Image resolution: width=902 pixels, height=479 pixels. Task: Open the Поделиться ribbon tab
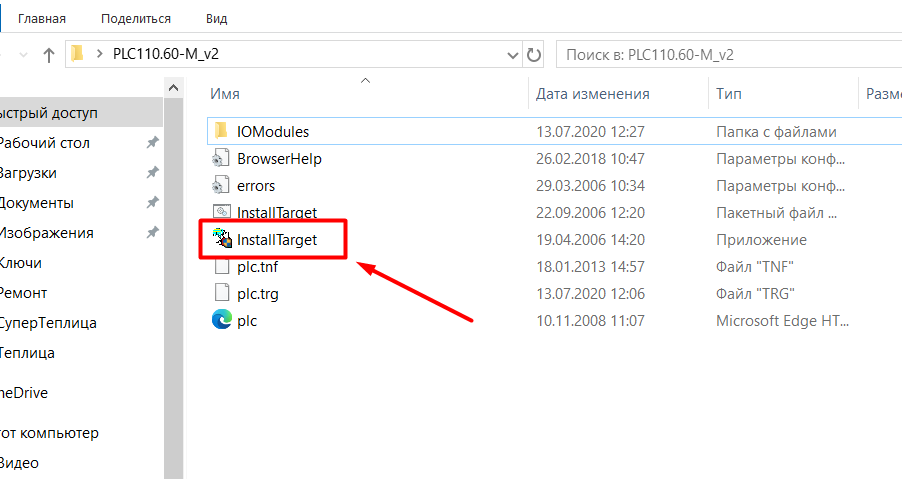136,18
